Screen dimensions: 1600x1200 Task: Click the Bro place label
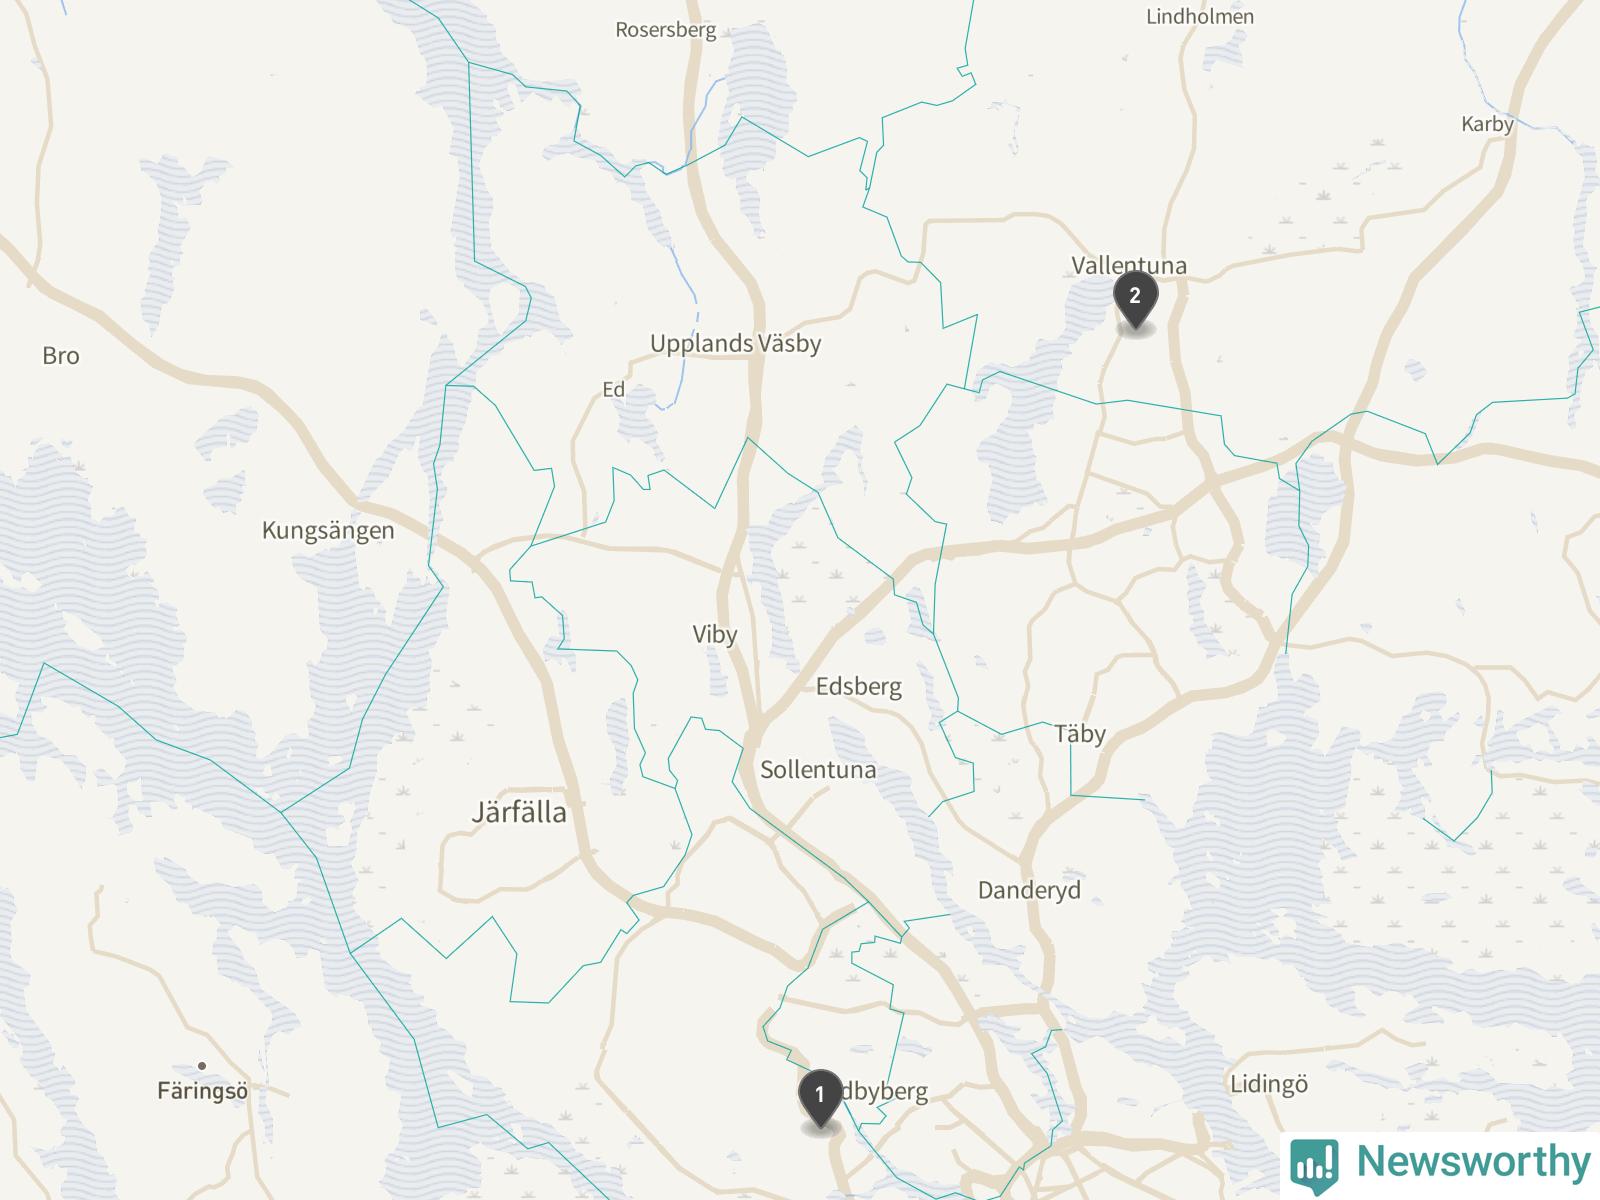(61, 356)
